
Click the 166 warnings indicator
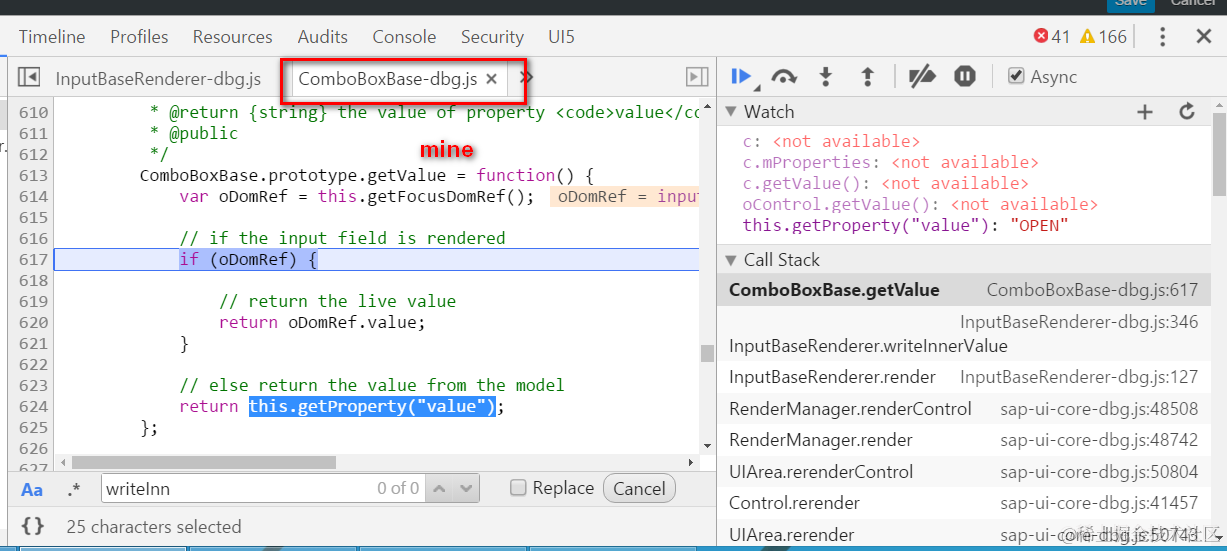(x=1103, y=37)
